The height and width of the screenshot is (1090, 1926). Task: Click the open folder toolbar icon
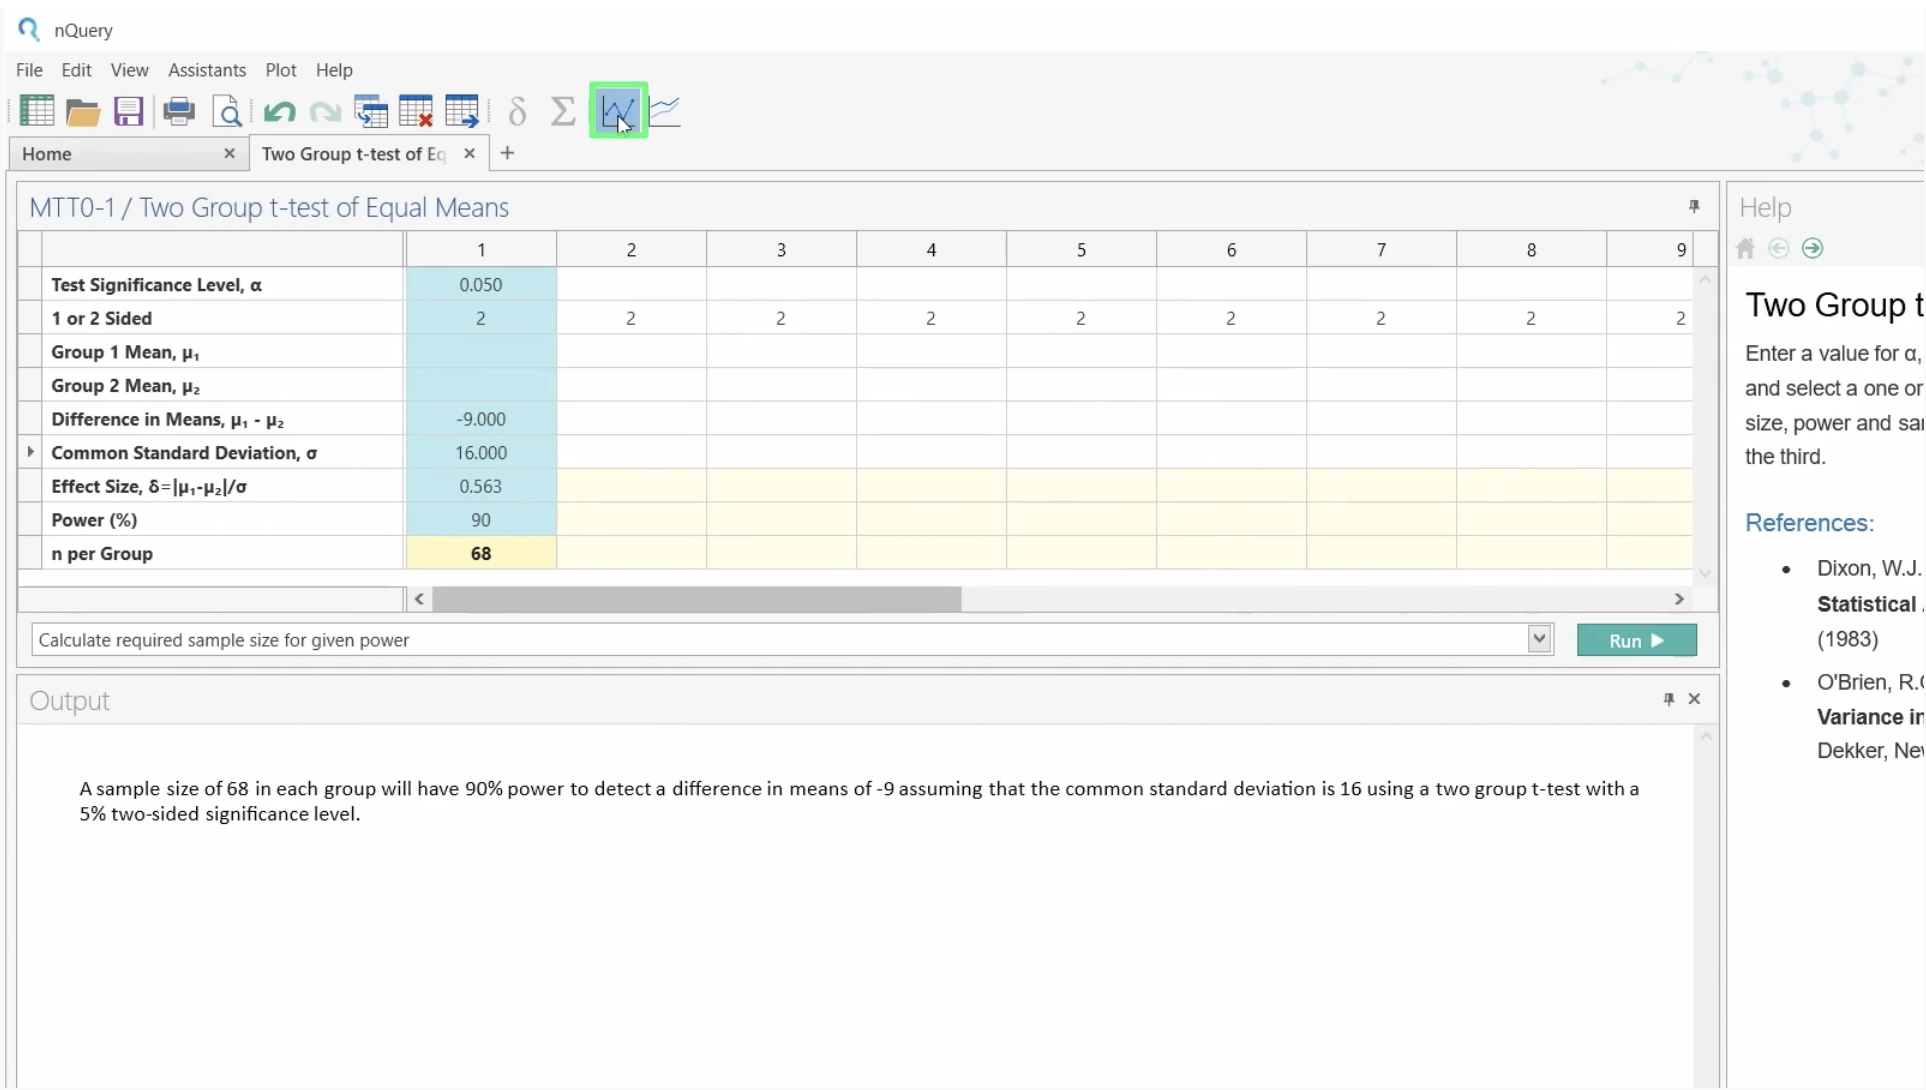[x=83, y=112]
